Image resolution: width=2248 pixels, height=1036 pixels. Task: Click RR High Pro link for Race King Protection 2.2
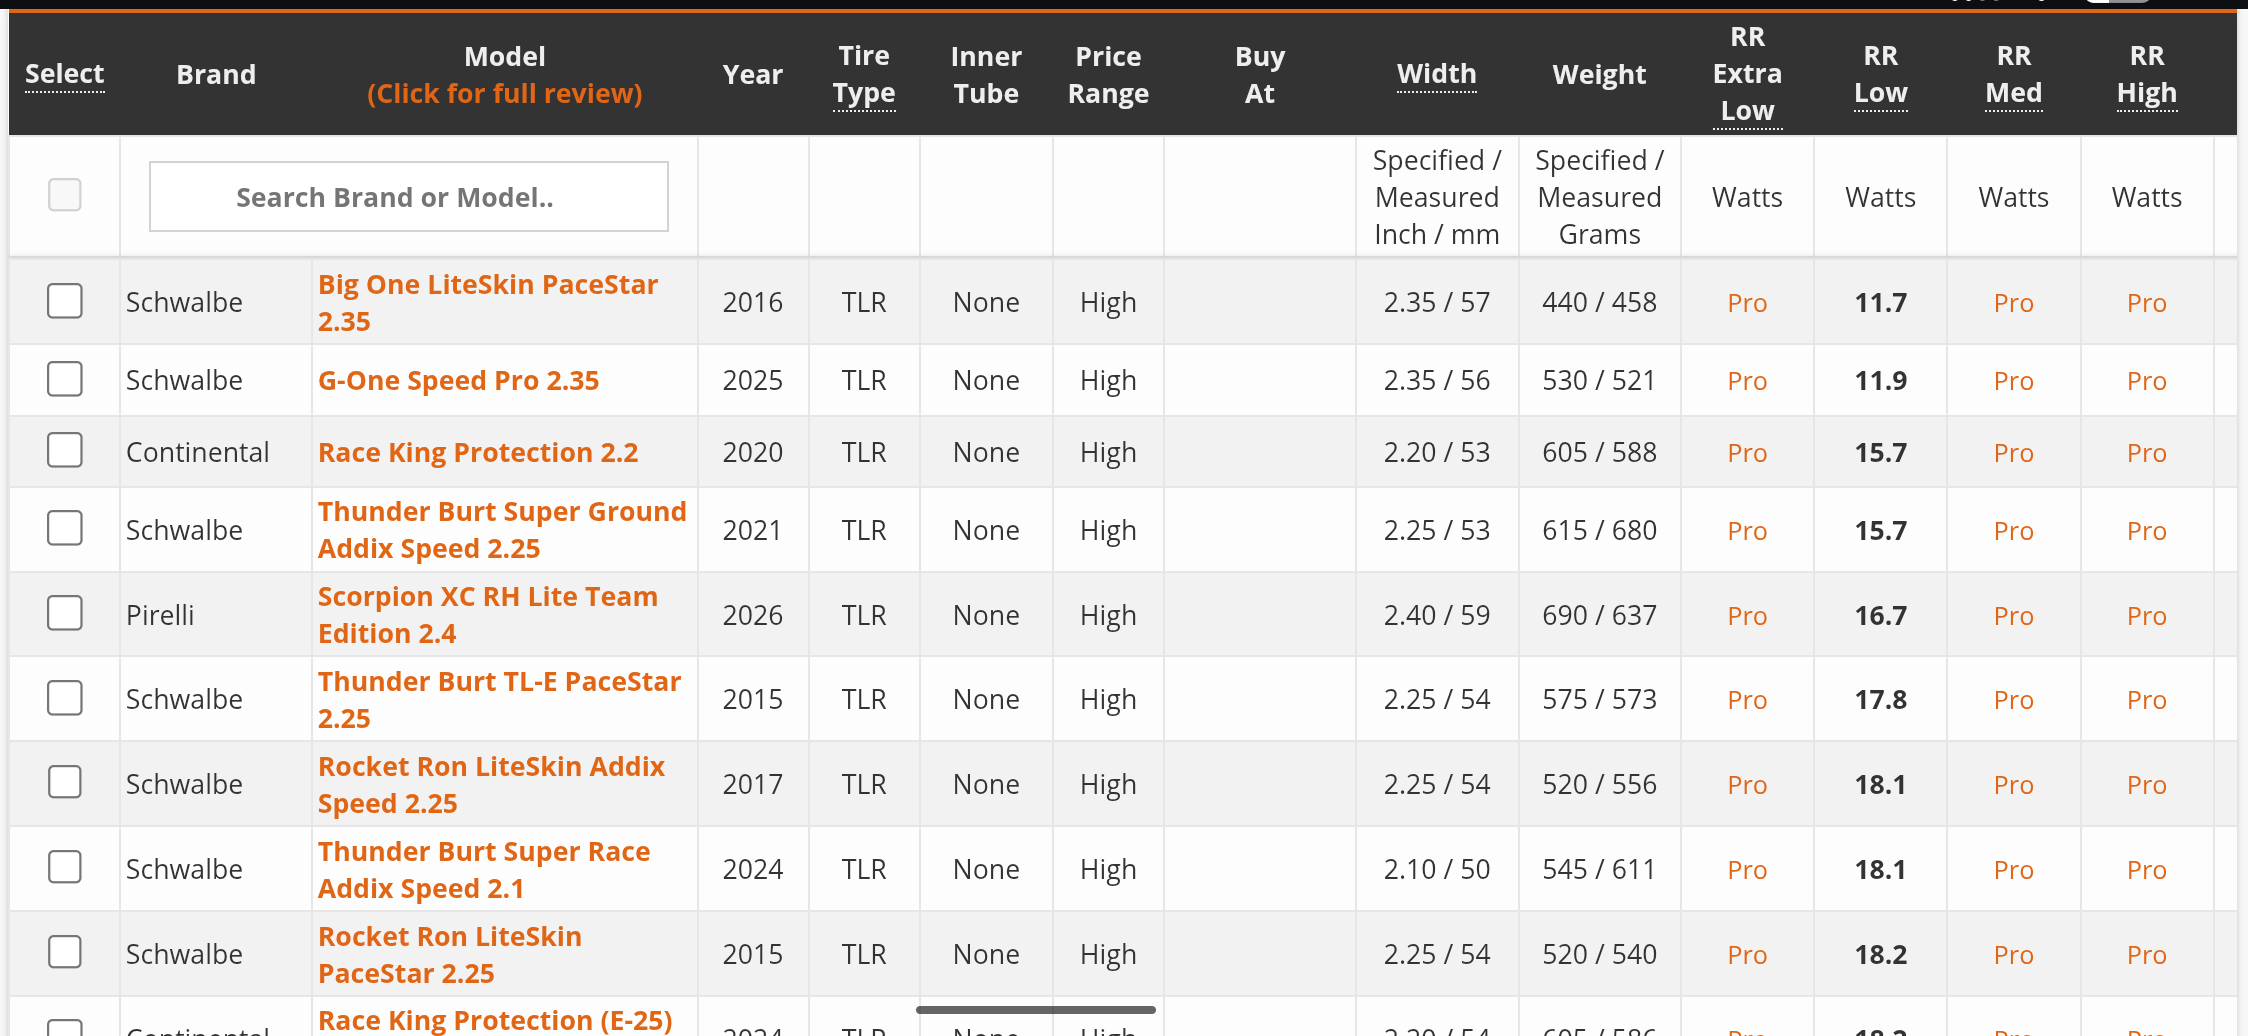2147,453
